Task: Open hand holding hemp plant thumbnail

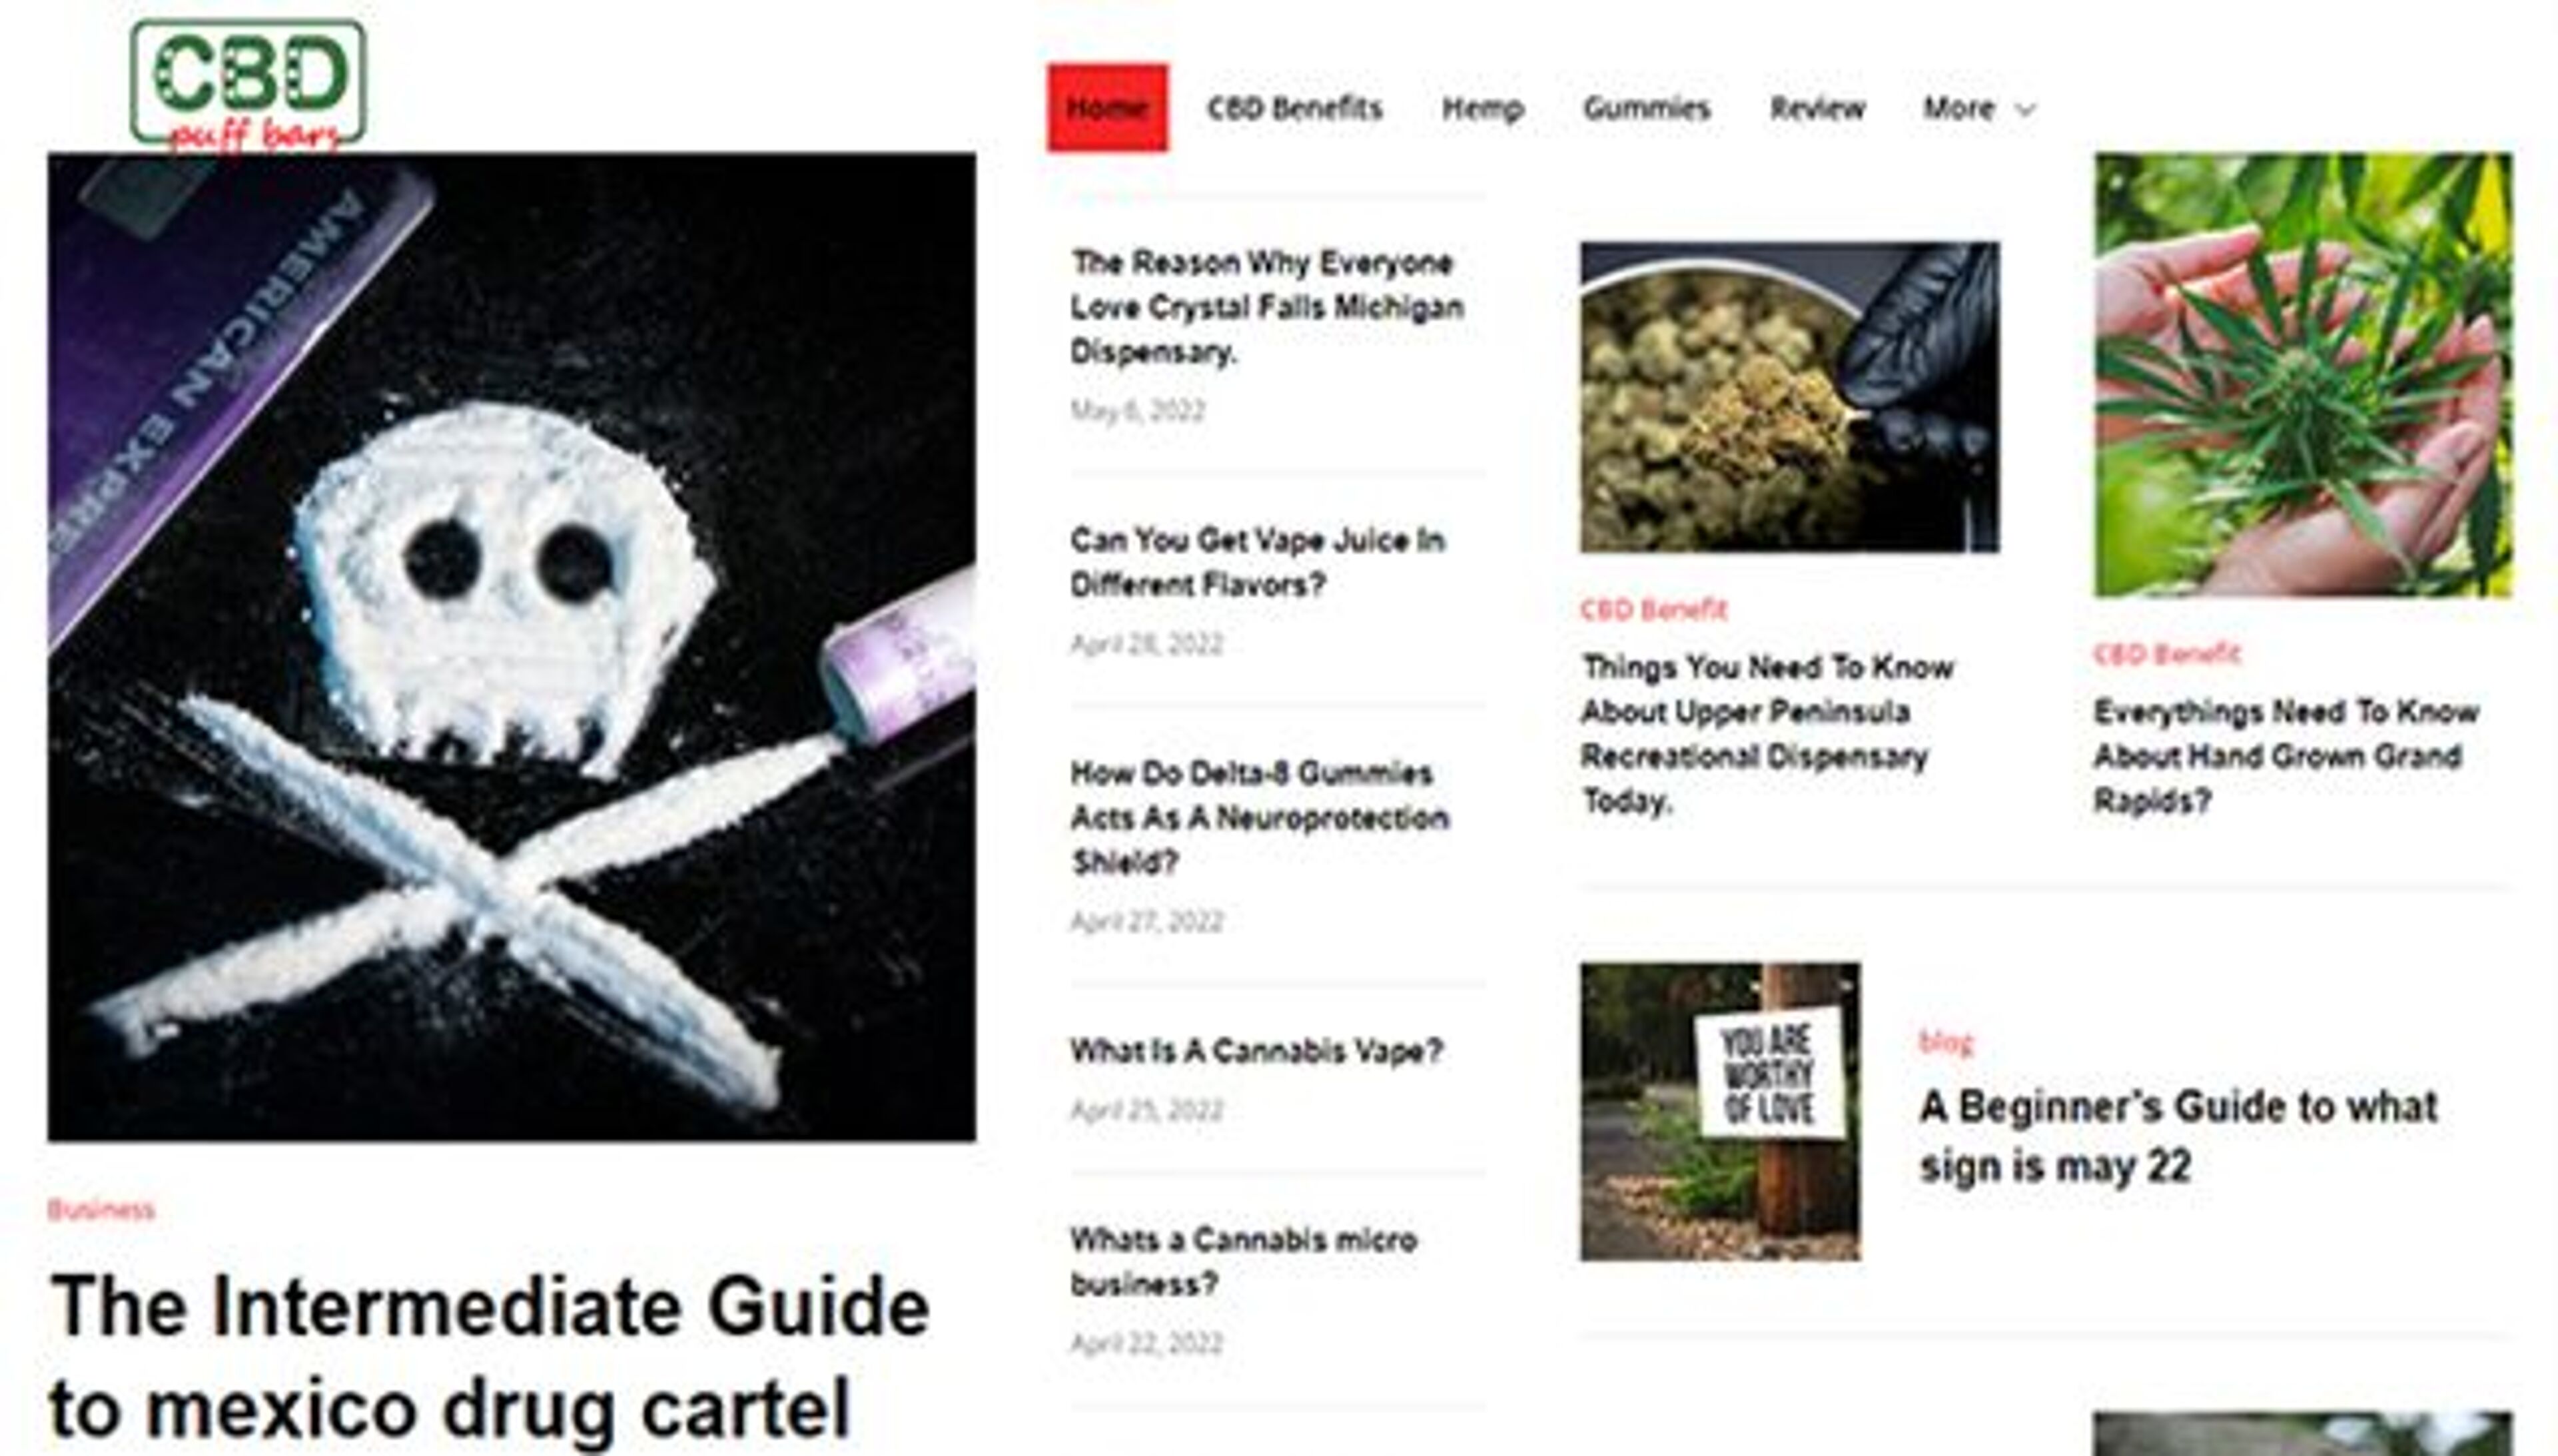Action: (x=2303, y=374)
